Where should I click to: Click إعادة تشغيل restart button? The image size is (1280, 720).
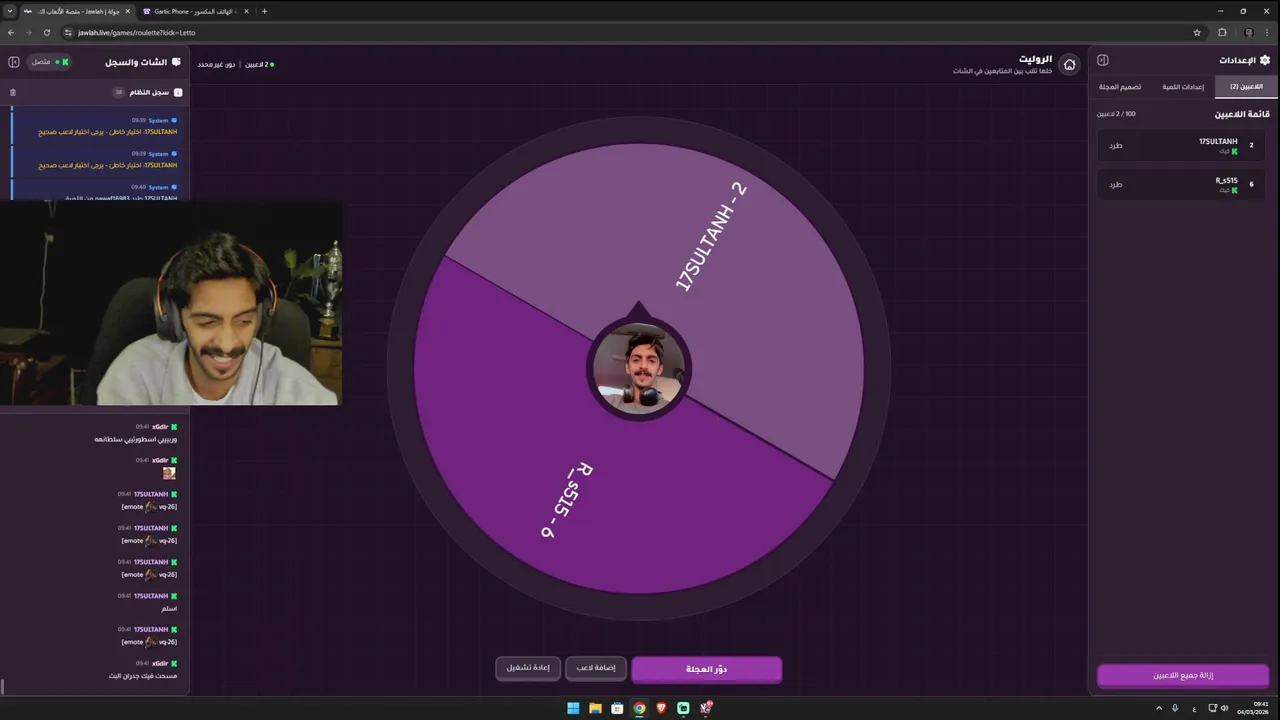pyautogui.click(x=528, y=668)
